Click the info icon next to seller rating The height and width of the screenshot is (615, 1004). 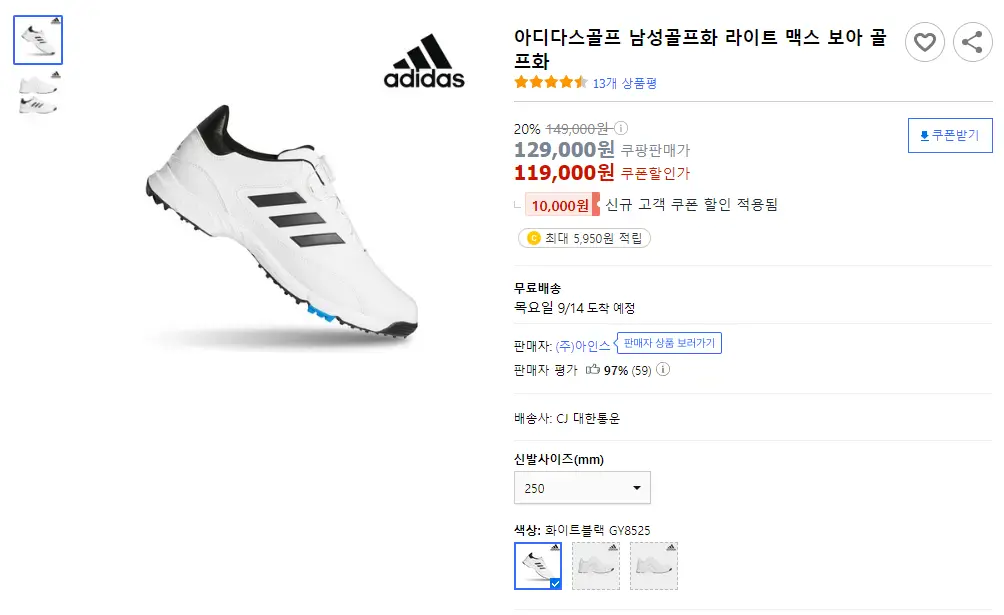click(x=663, y=370)
